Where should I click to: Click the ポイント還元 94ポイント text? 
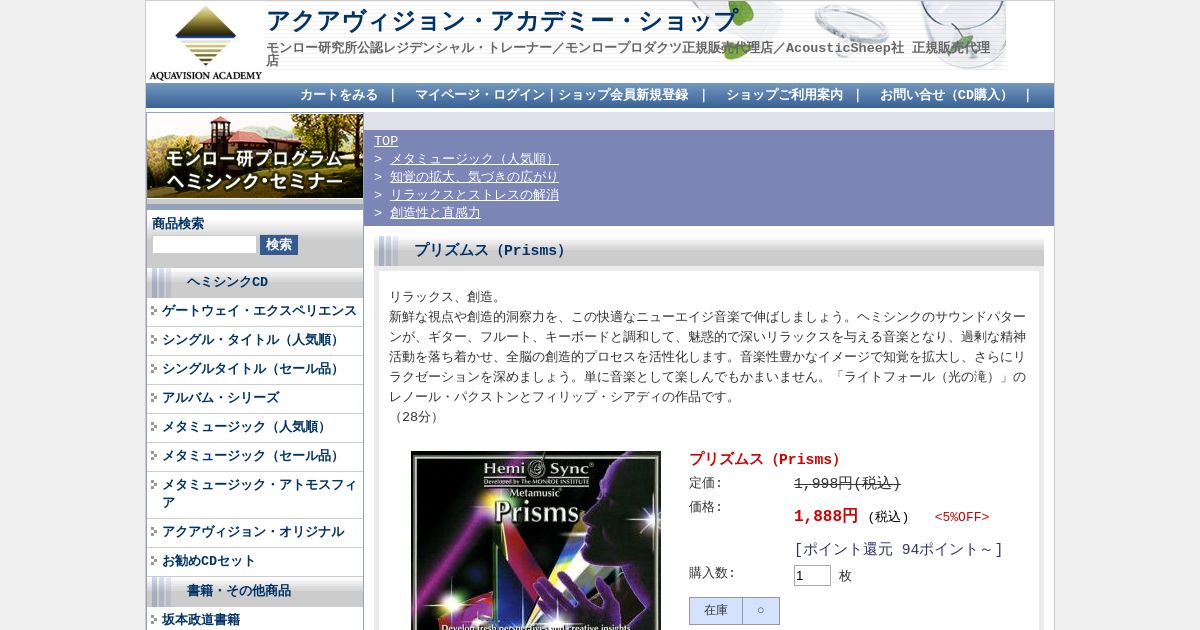(x=898, y=550)
